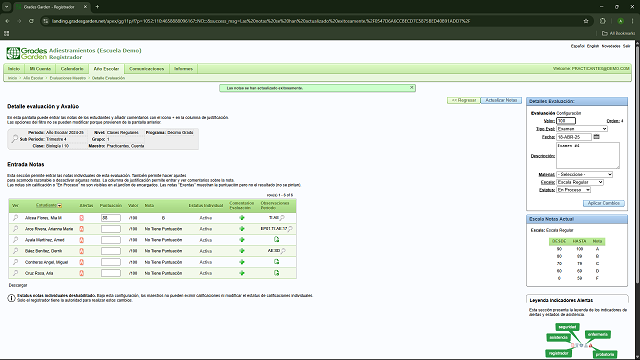Open the view magnifier for Contreras Angel, Miguel

(16, 262)
